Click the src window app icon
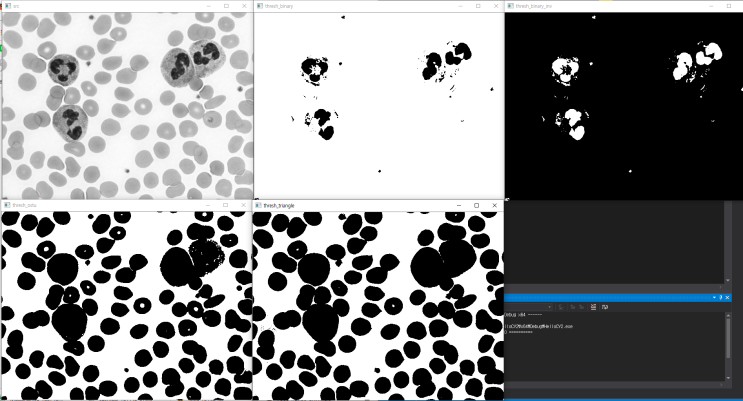This screenshot has width=743, height=401. [8, 6]
